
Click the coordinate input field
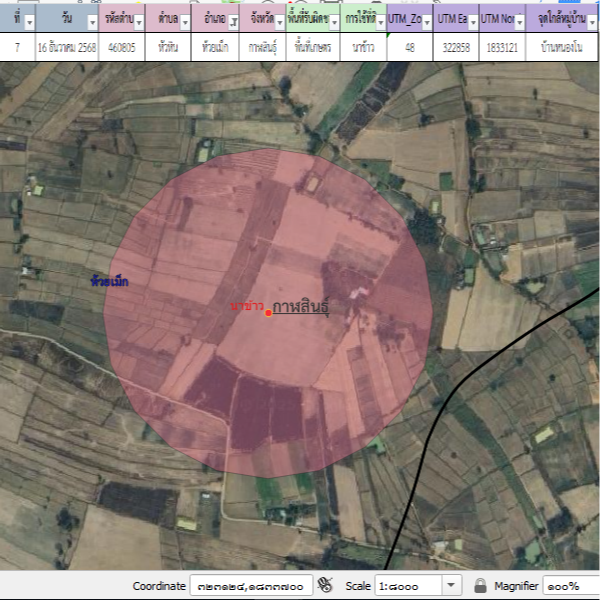250,585
